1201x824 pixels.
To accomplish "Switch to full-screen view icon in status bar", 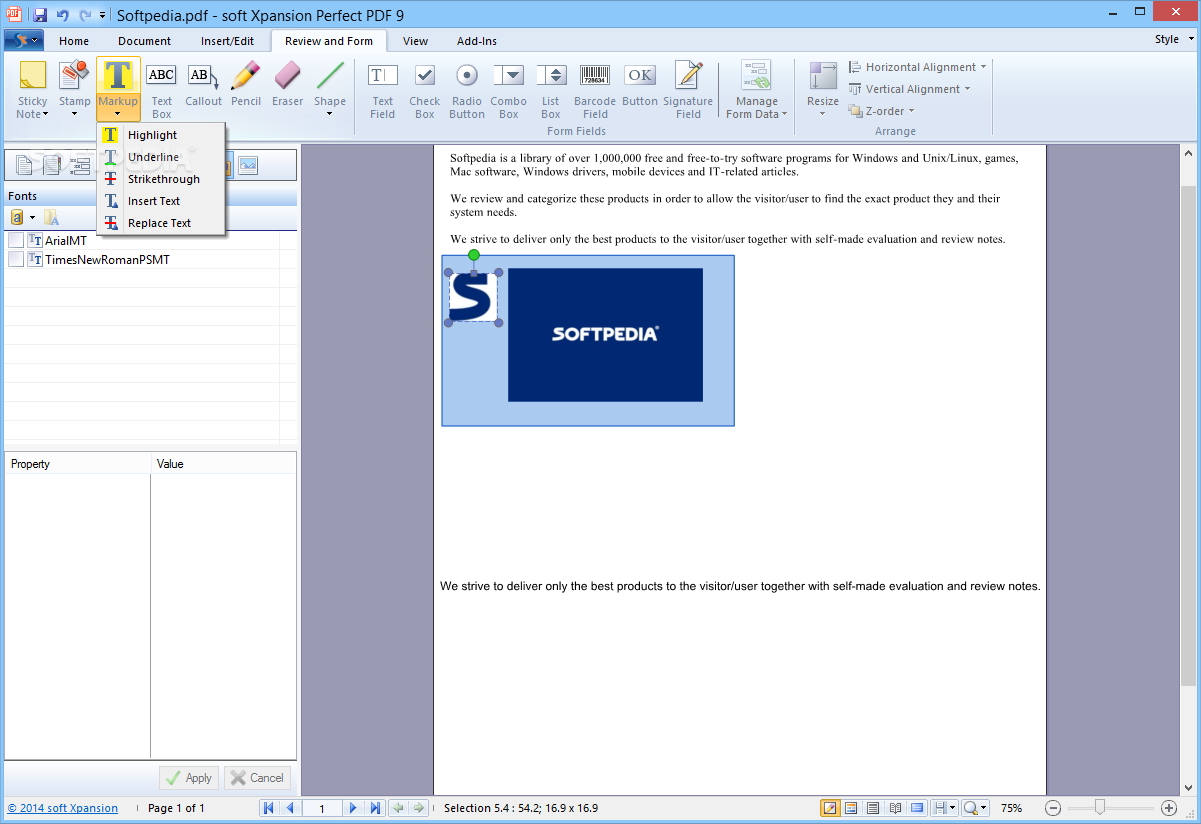I will tap(917, 808).
